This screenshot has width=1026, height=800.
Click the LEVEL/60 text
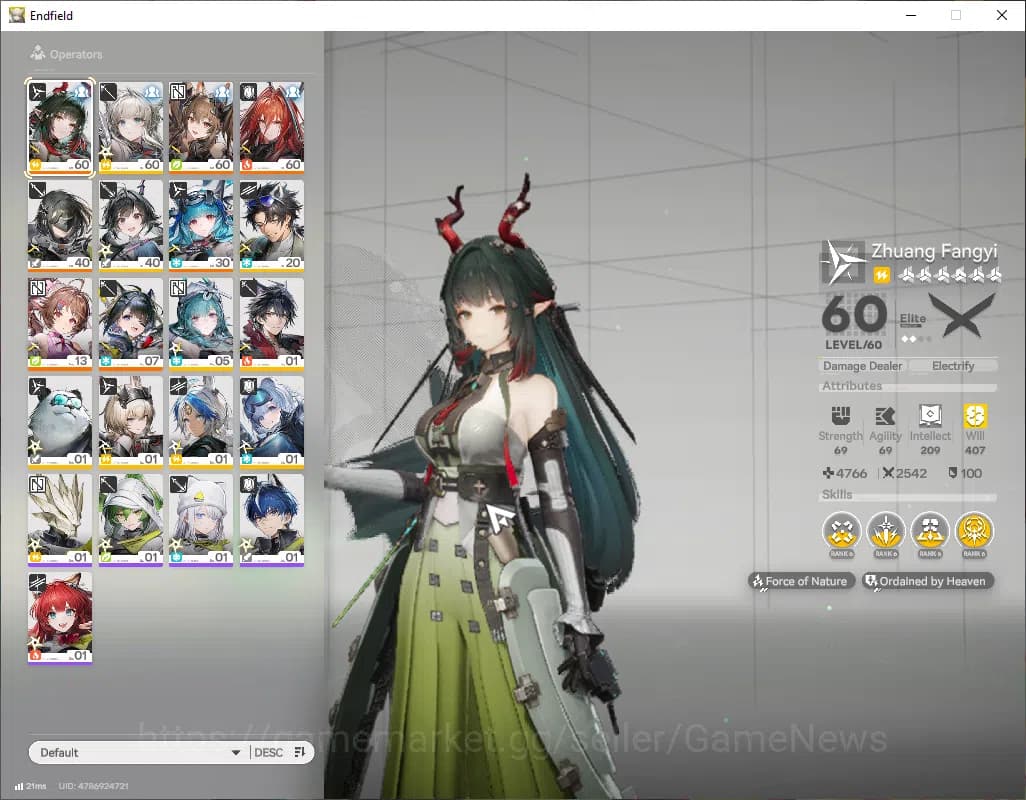(853, 345)
